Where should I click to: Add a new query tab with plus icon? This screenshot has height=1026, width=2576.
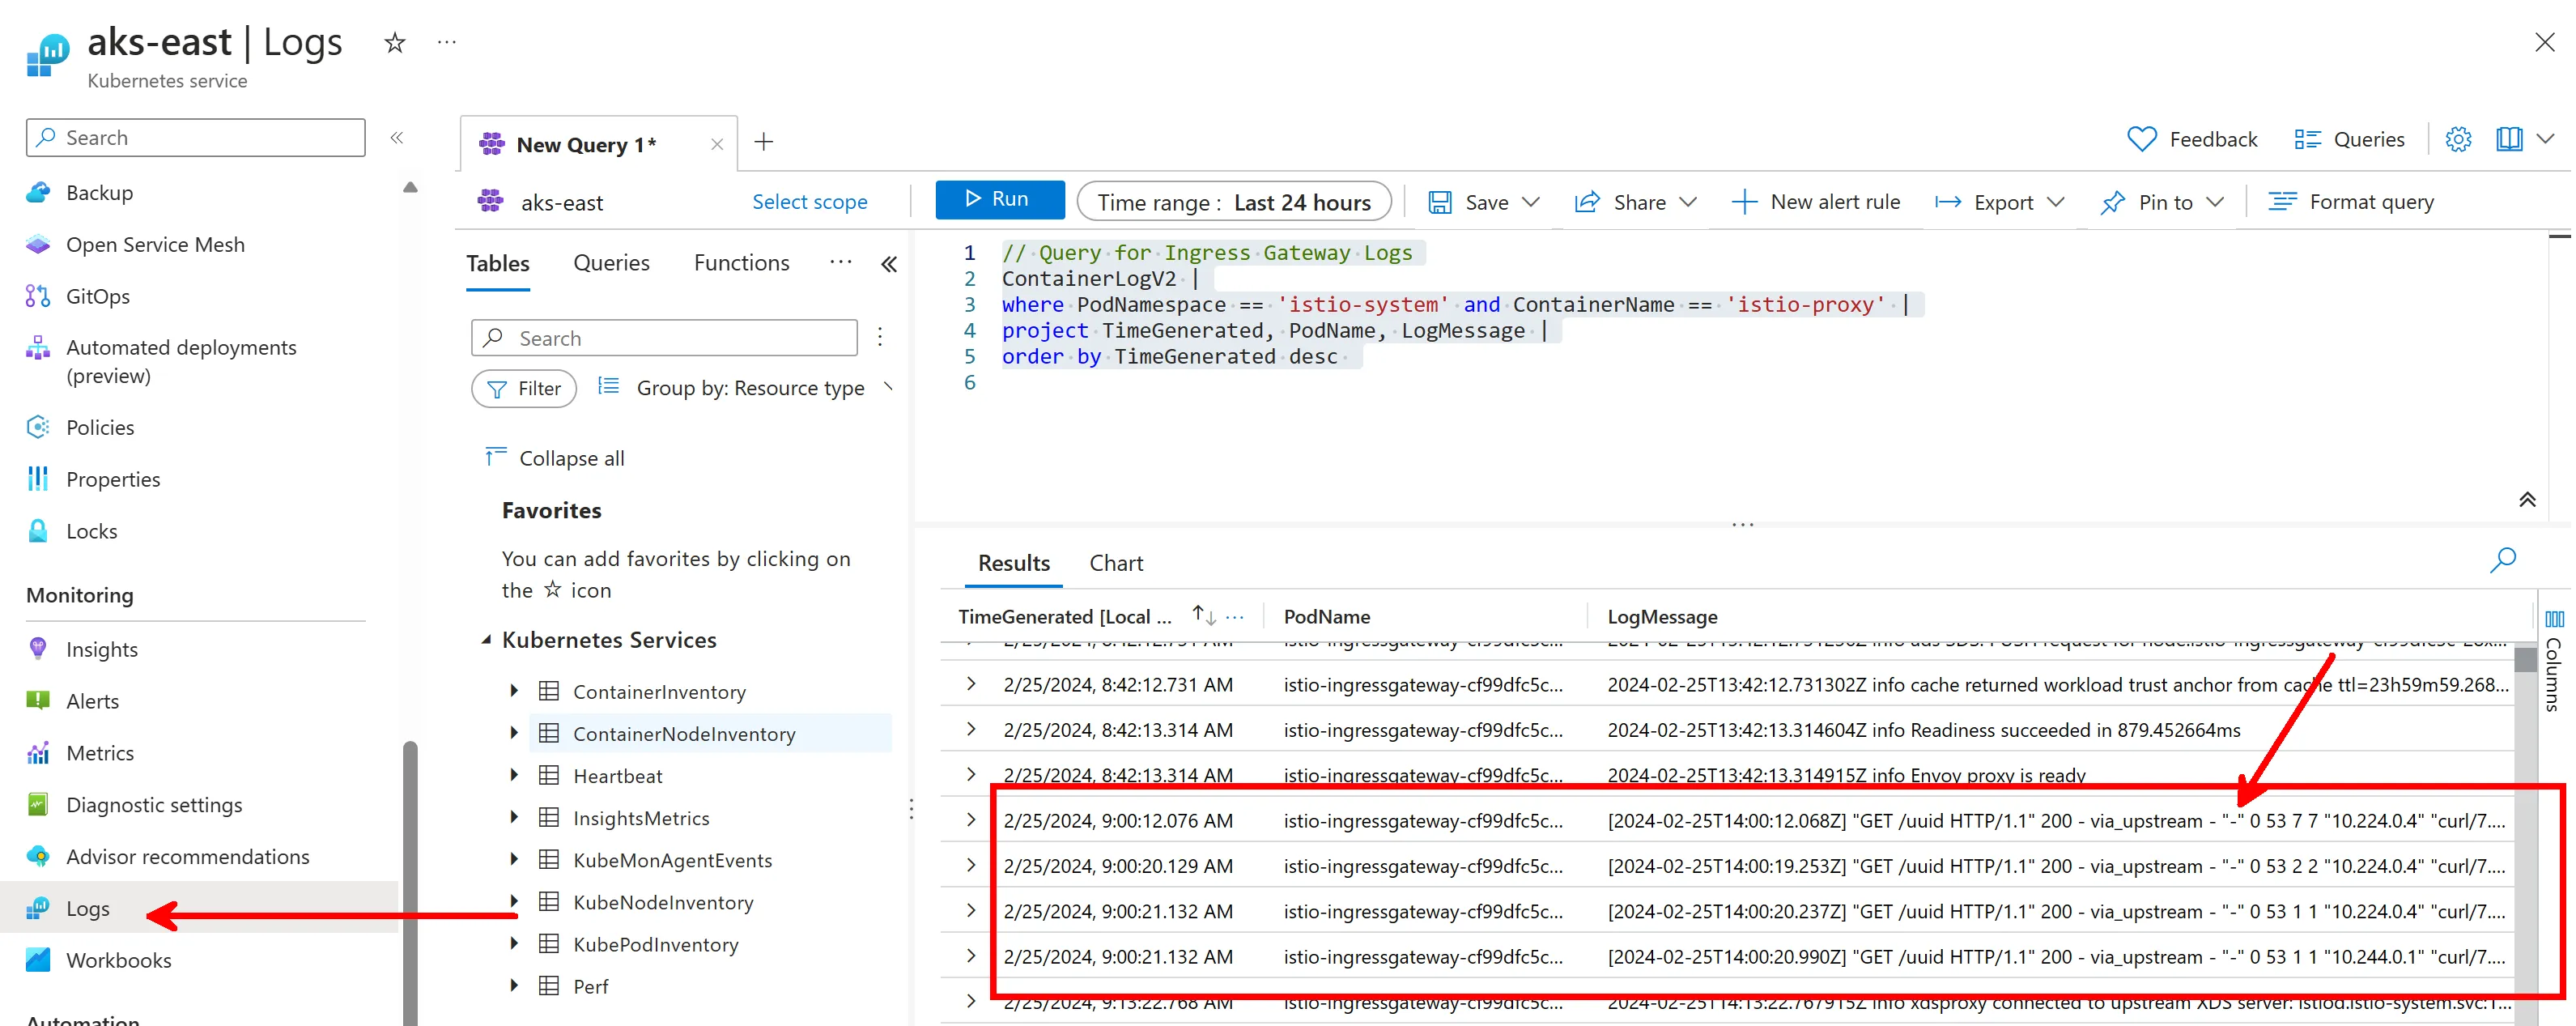tap(764, 142)
